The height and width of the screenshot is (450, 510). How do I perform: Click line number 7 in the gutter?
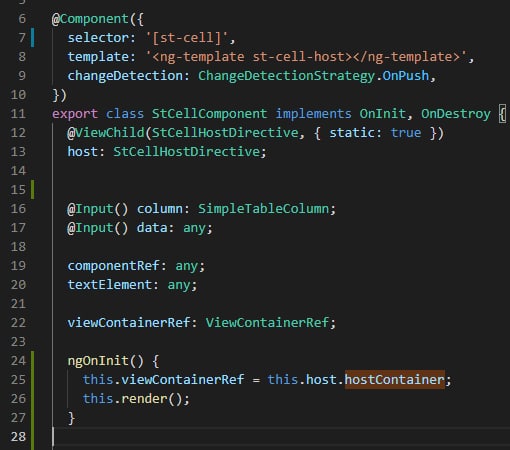[x=22, y=38]
